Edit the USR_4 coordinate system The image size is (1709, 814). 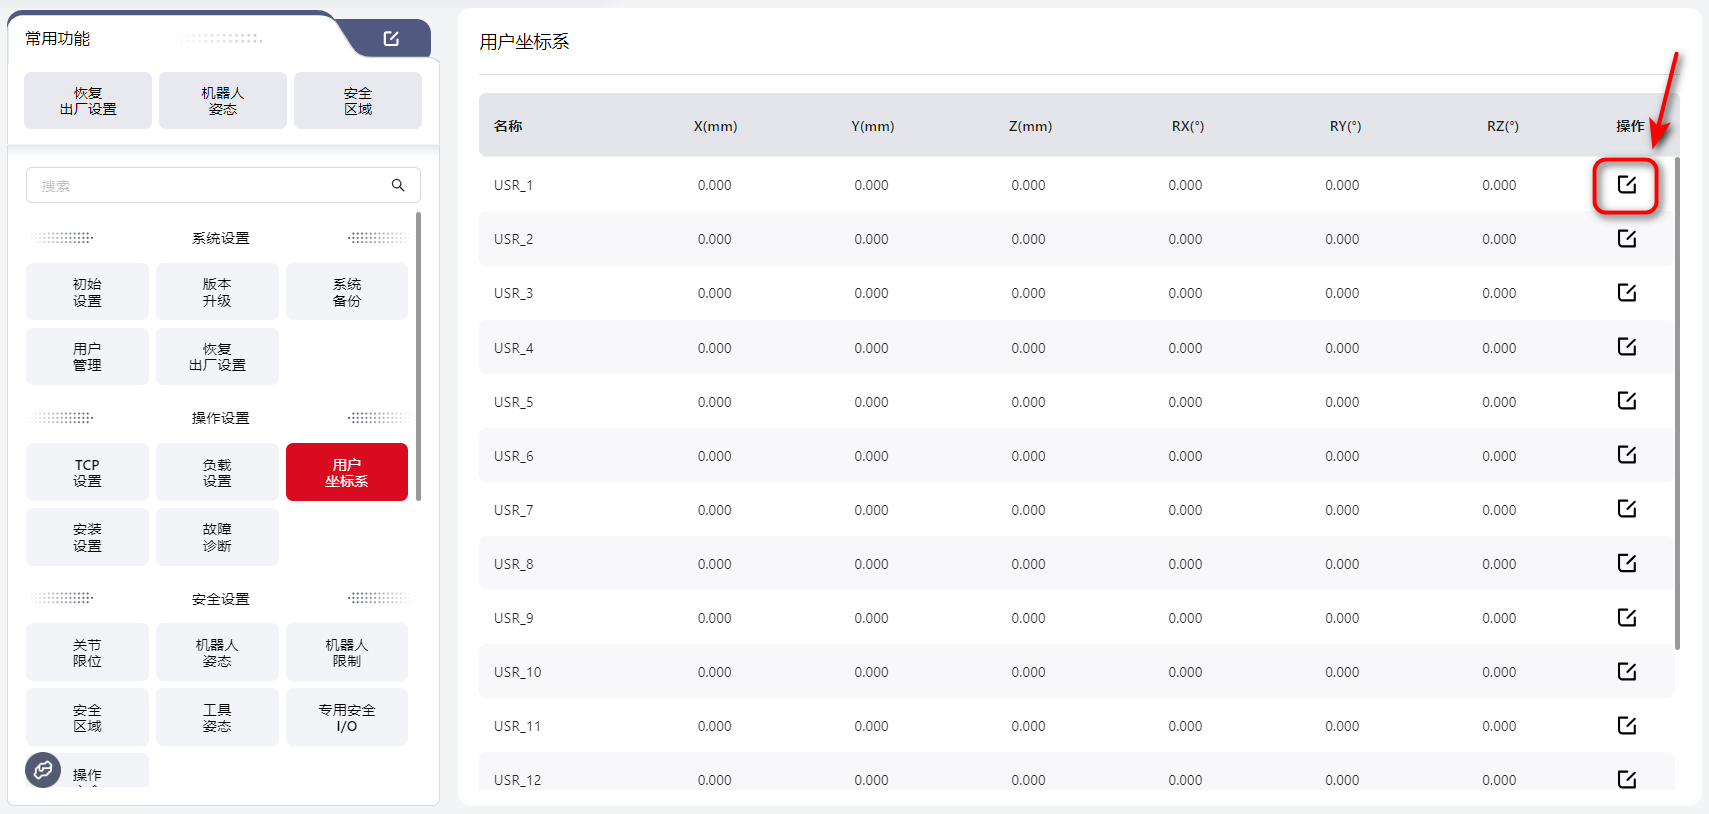tap(1626, 347)
